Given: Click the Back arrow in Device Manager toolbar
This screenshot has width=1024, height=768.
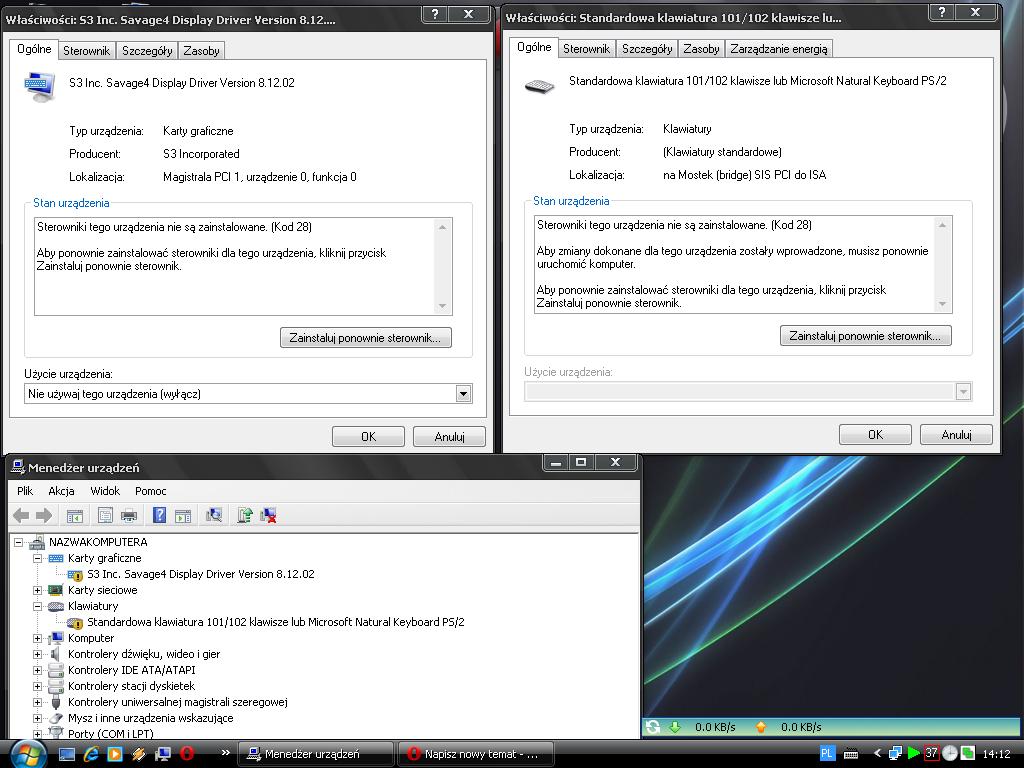Looking at the screenshot, I should coord(22,515).
